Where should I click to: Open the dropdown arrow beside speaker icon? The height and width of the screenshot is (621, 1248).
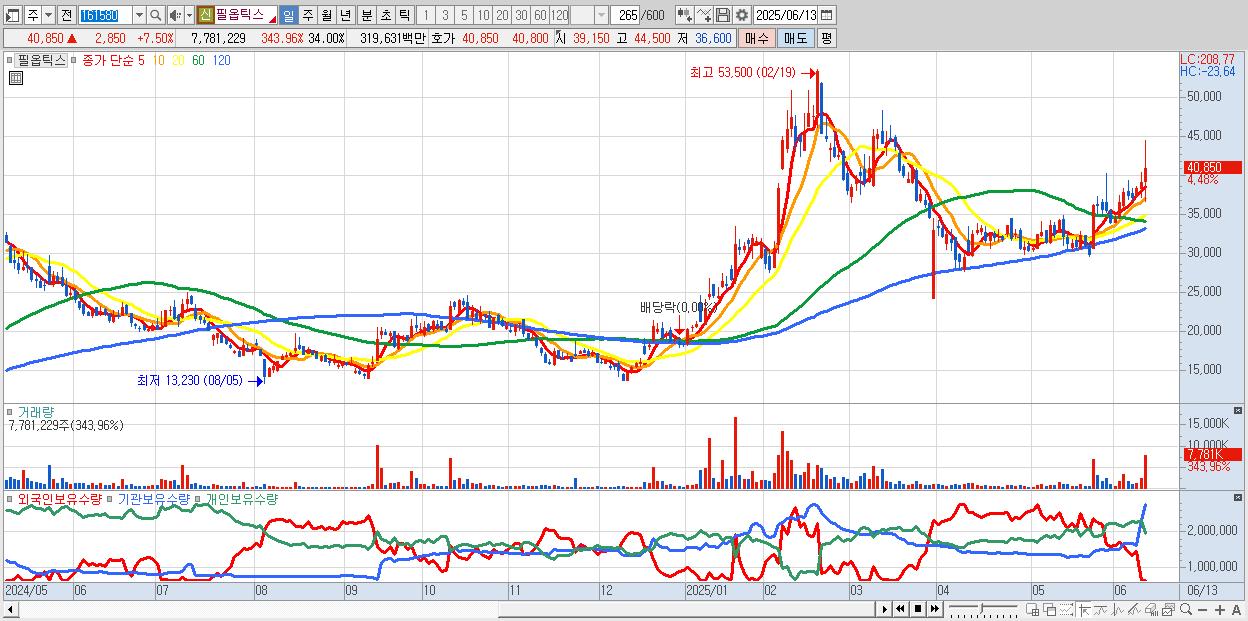point(189,15)
